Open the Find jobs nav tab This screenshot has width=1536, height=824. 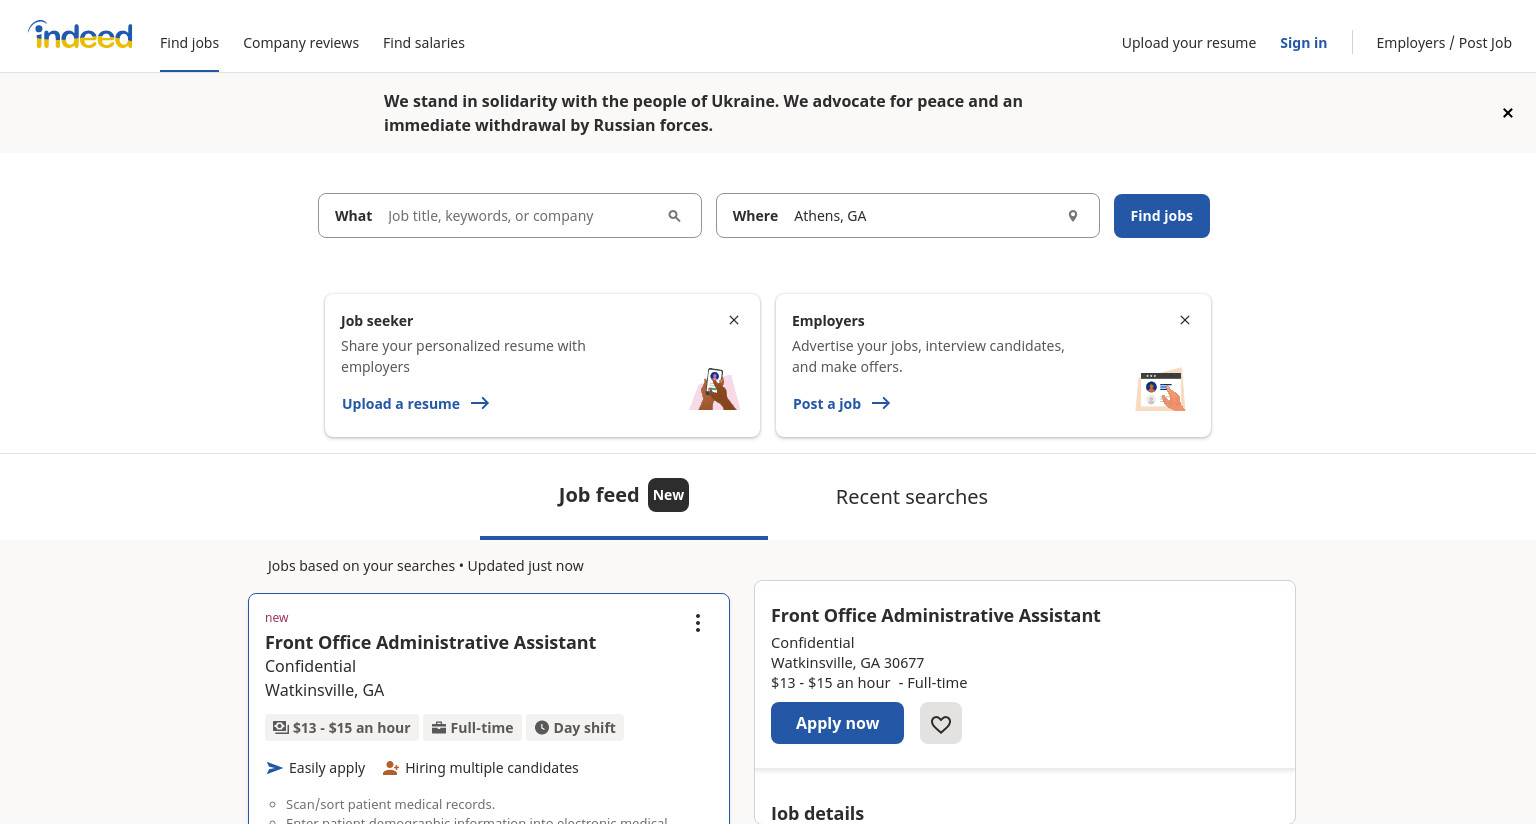click(x=189, y=43)
